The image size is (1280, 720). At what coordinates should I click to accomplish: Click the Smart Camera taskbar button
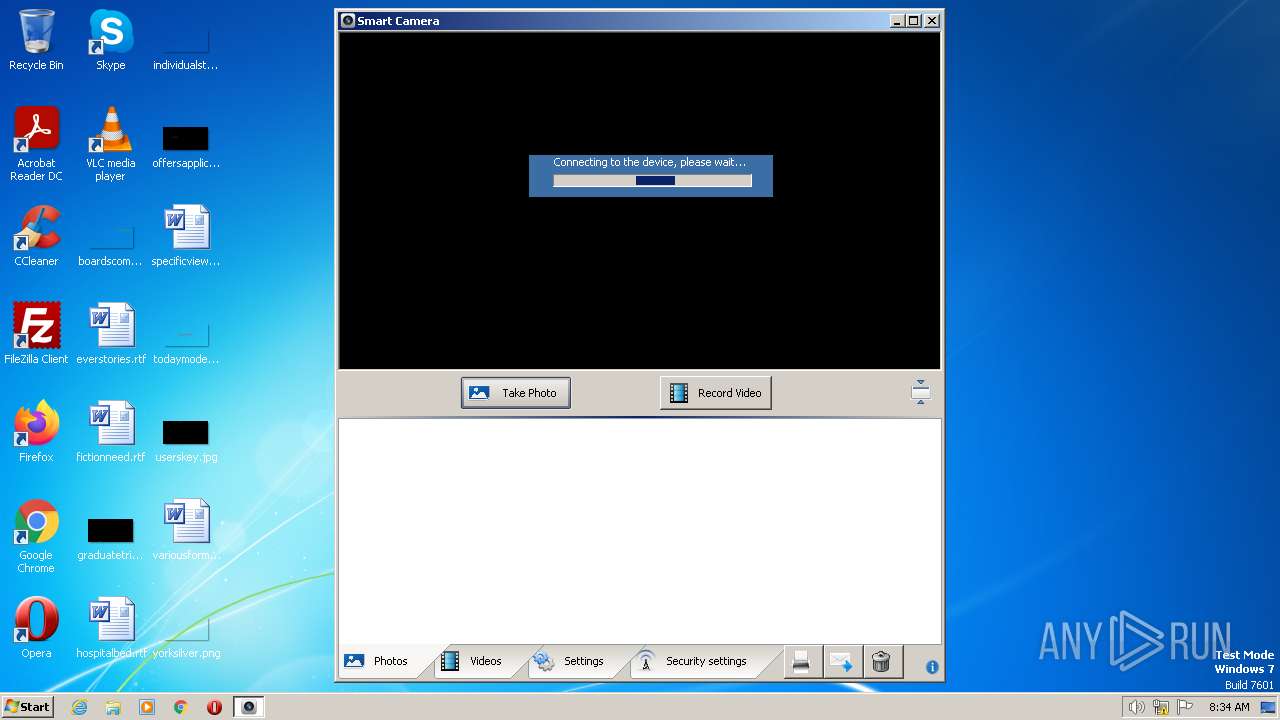point(249,707)
